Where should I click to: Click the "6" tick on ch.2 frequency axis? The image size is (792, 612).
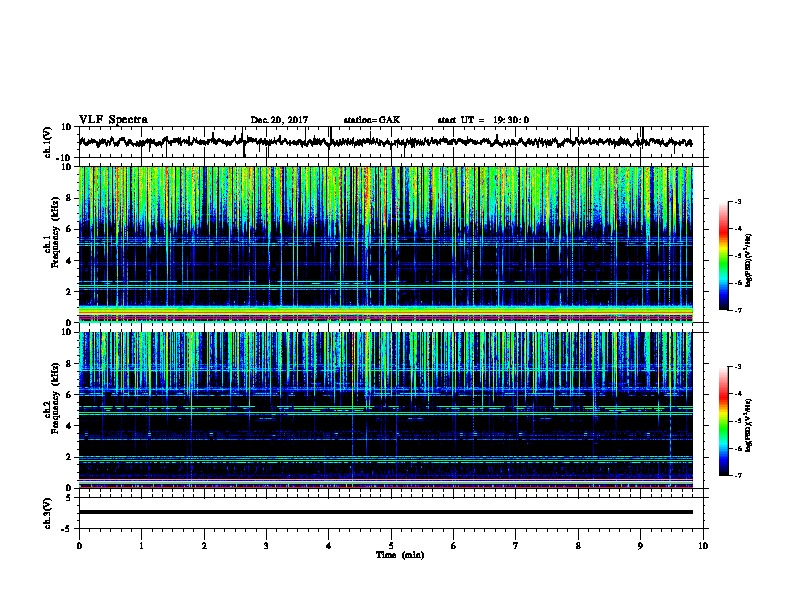(x=70, y=395)
